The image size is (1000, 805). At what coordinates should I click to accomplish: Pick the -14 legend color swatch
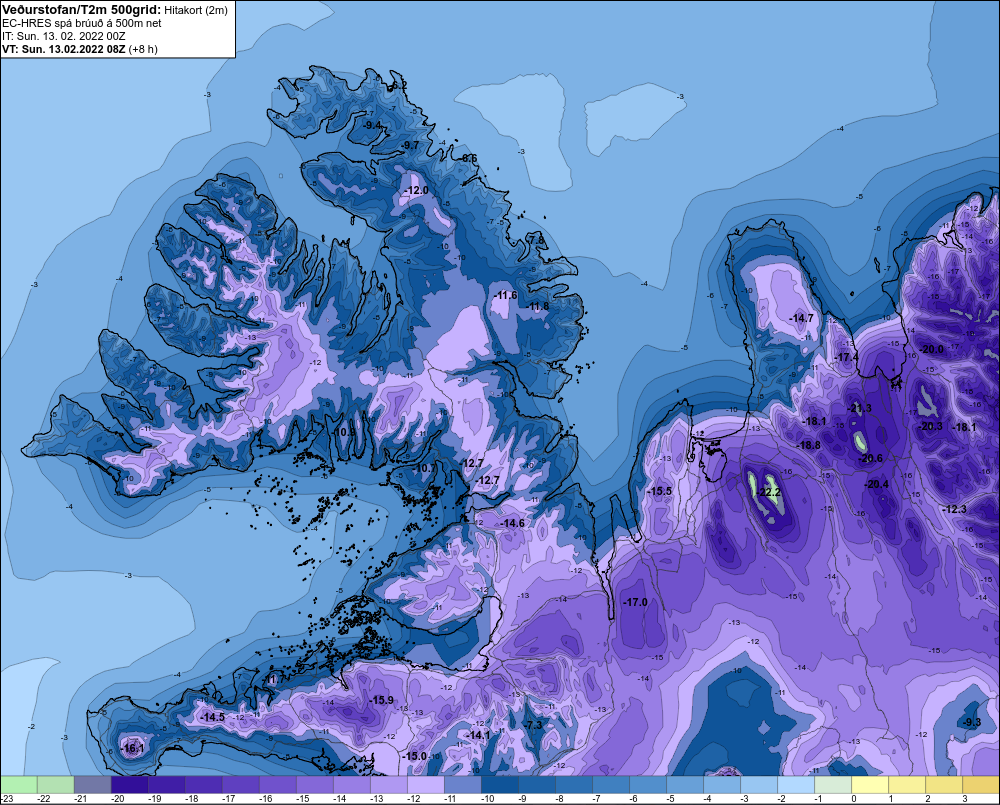pyautogui.click(x=352, y=784)
